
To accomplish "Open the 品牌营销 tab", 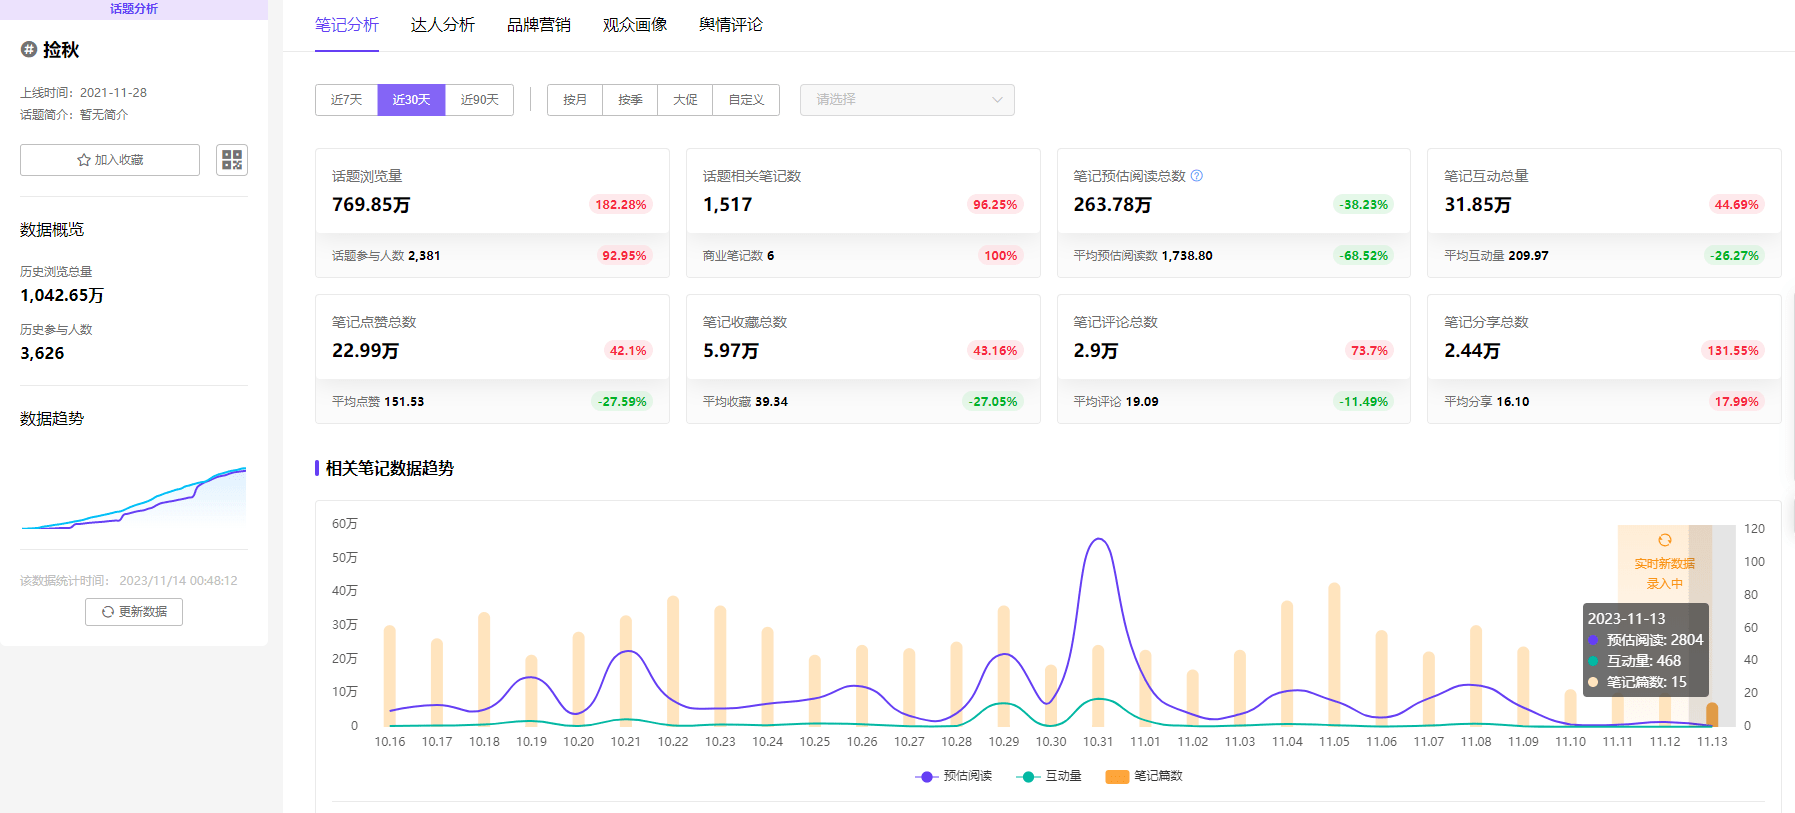I will 539,25.
